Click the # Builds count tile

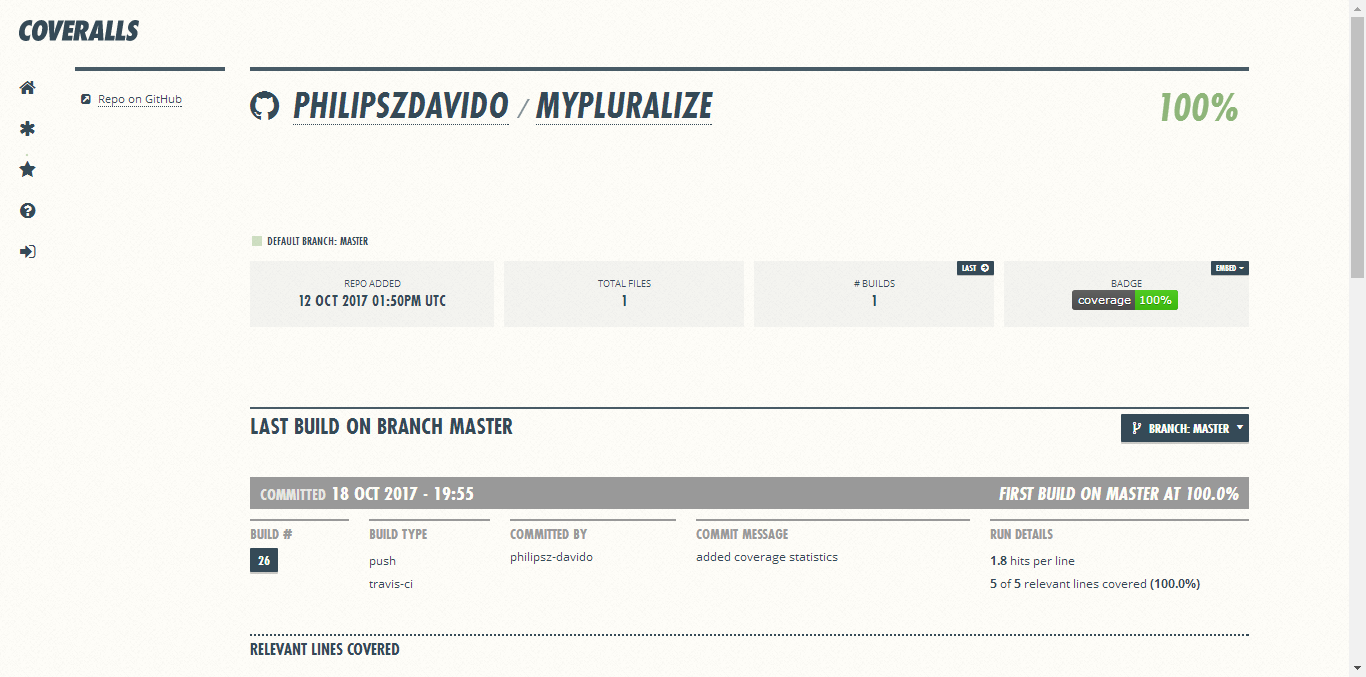click(x=874, y=294)
